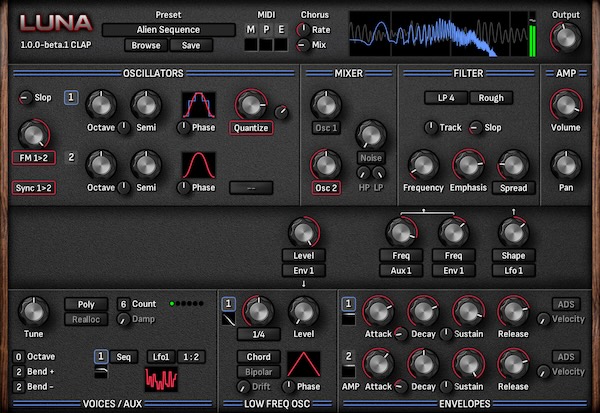The image size is (600, 413).
Task: Click the Octave value 0 field
Action: click(x=18, y=357)
